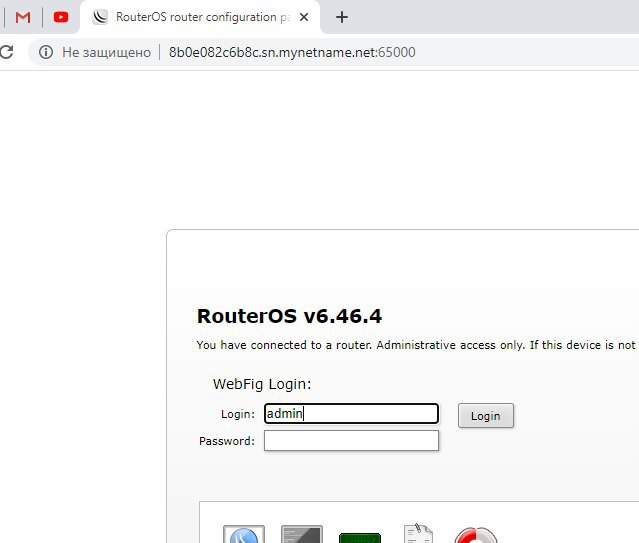Click the address bar URL
The height and width of the screenshot is (543, 639).
point(292,52)
